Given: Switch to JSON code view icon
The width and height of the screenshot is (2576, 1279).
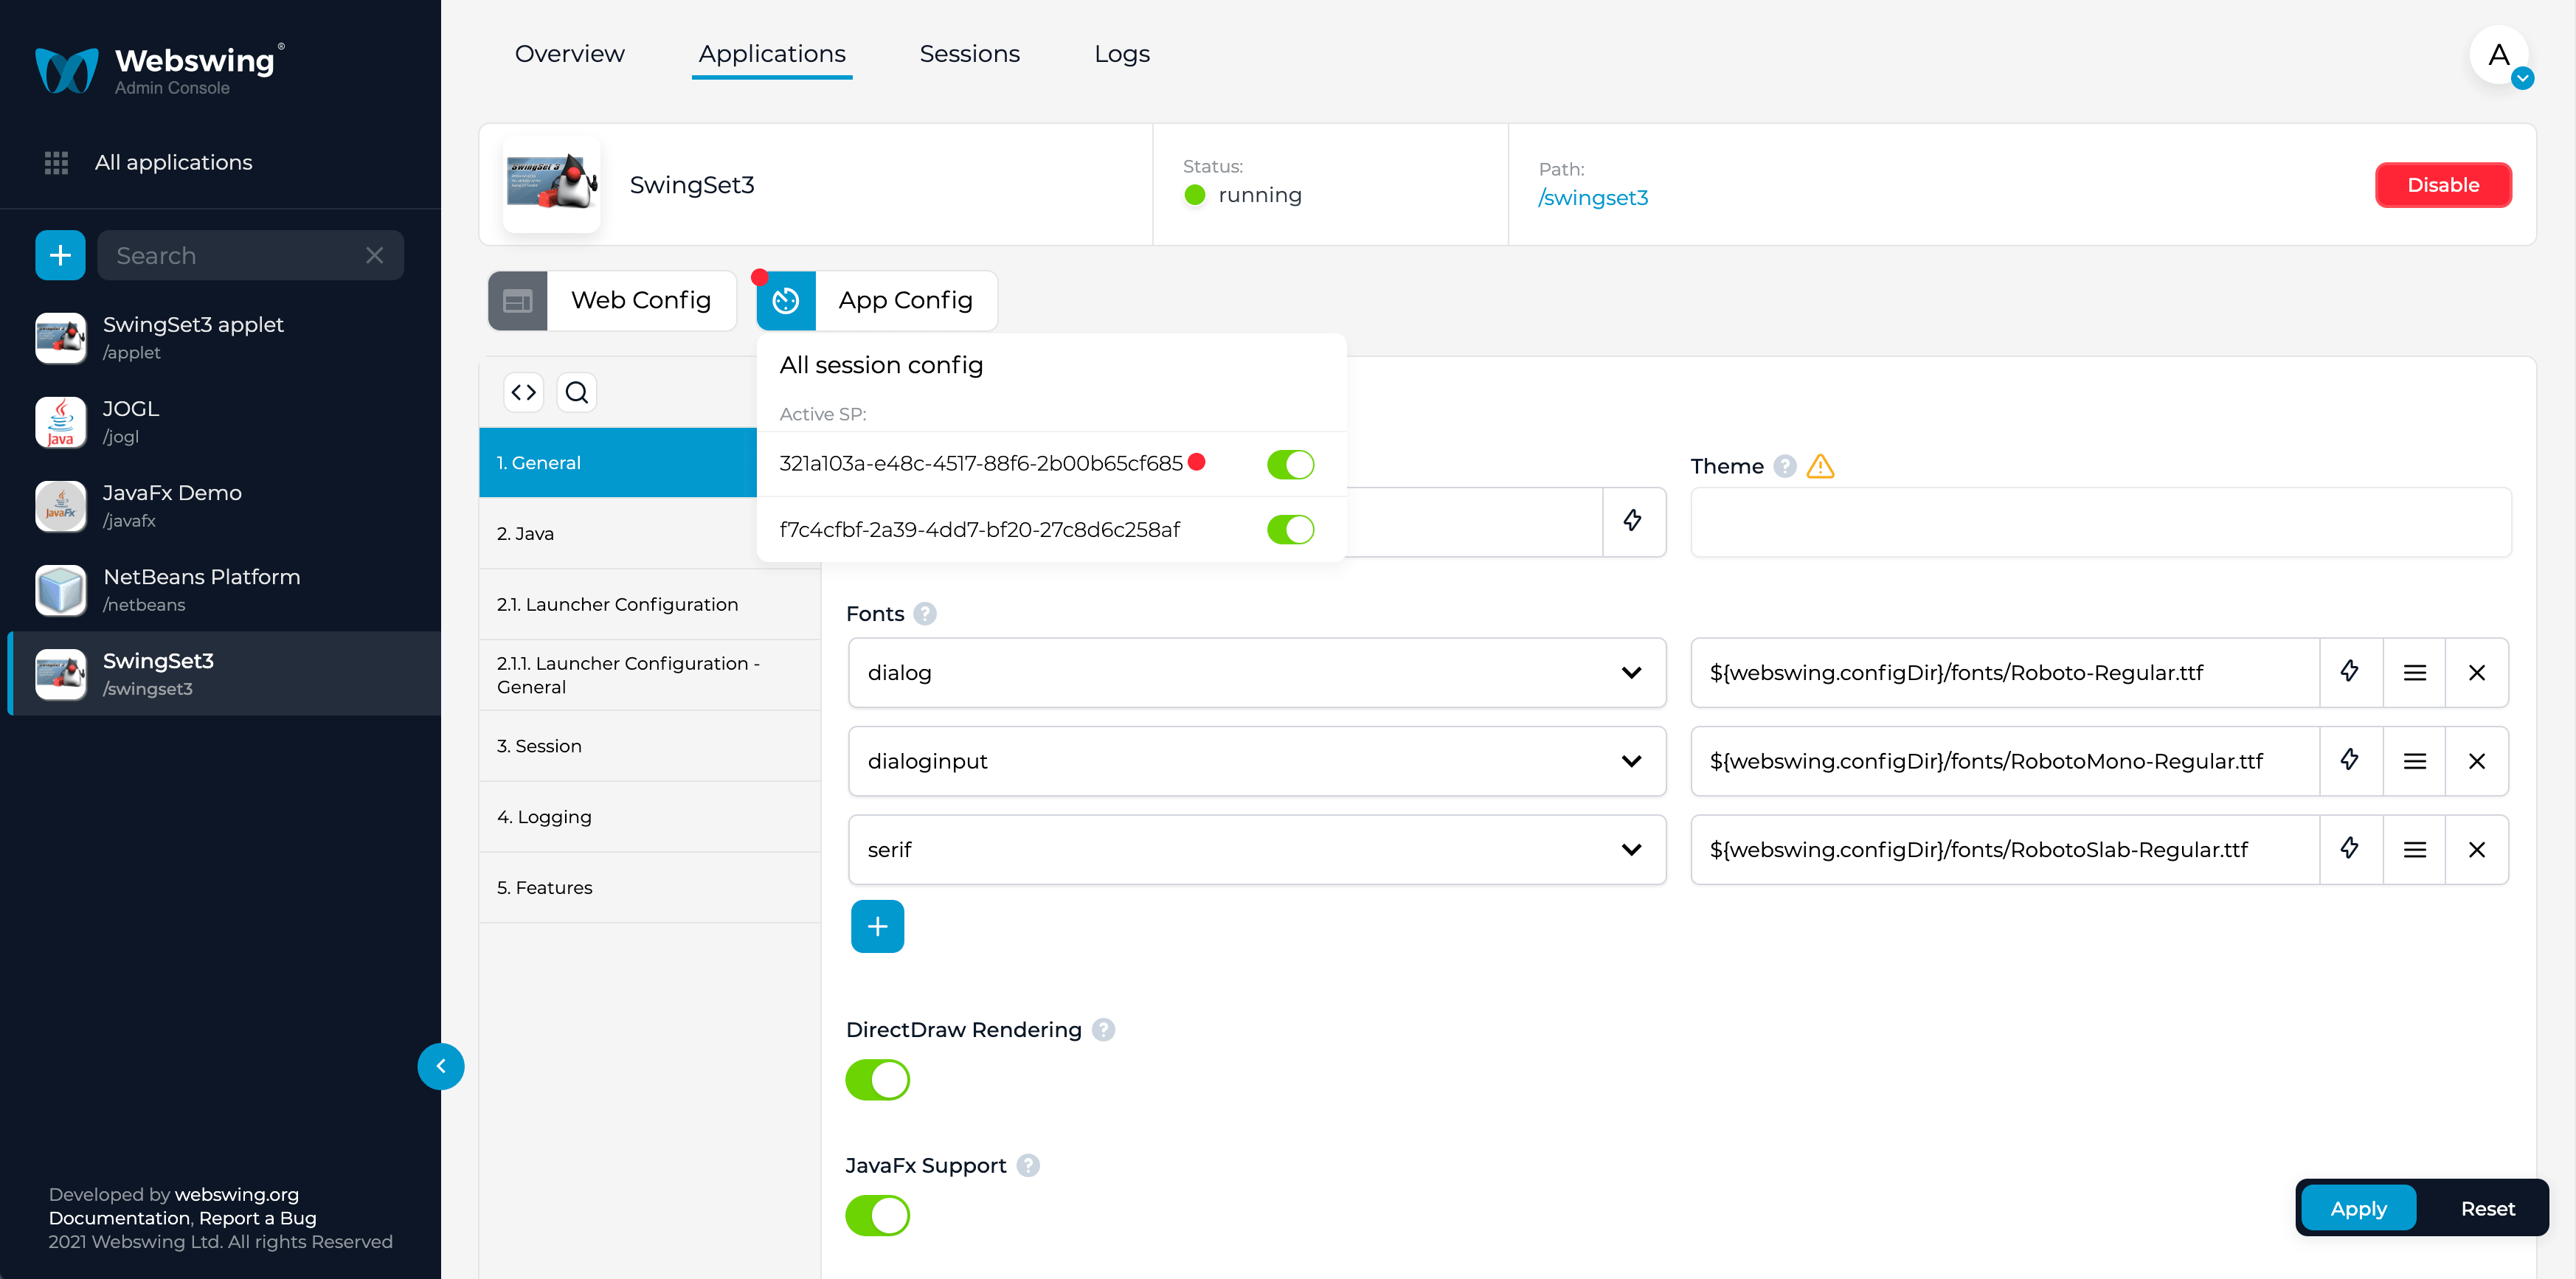Looking at the screenshot, I should click(x=524, y=392).
